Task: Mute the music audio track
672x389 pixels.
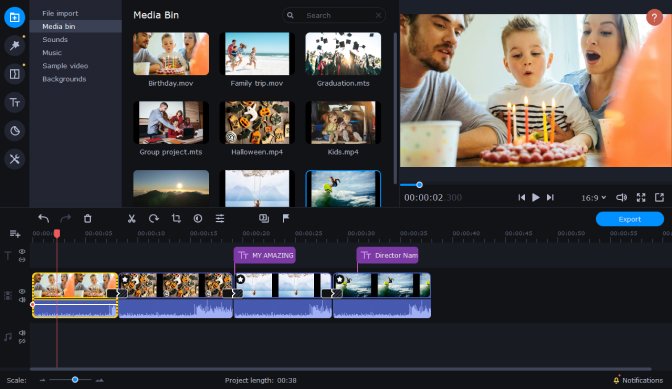Action: (22, 333)
